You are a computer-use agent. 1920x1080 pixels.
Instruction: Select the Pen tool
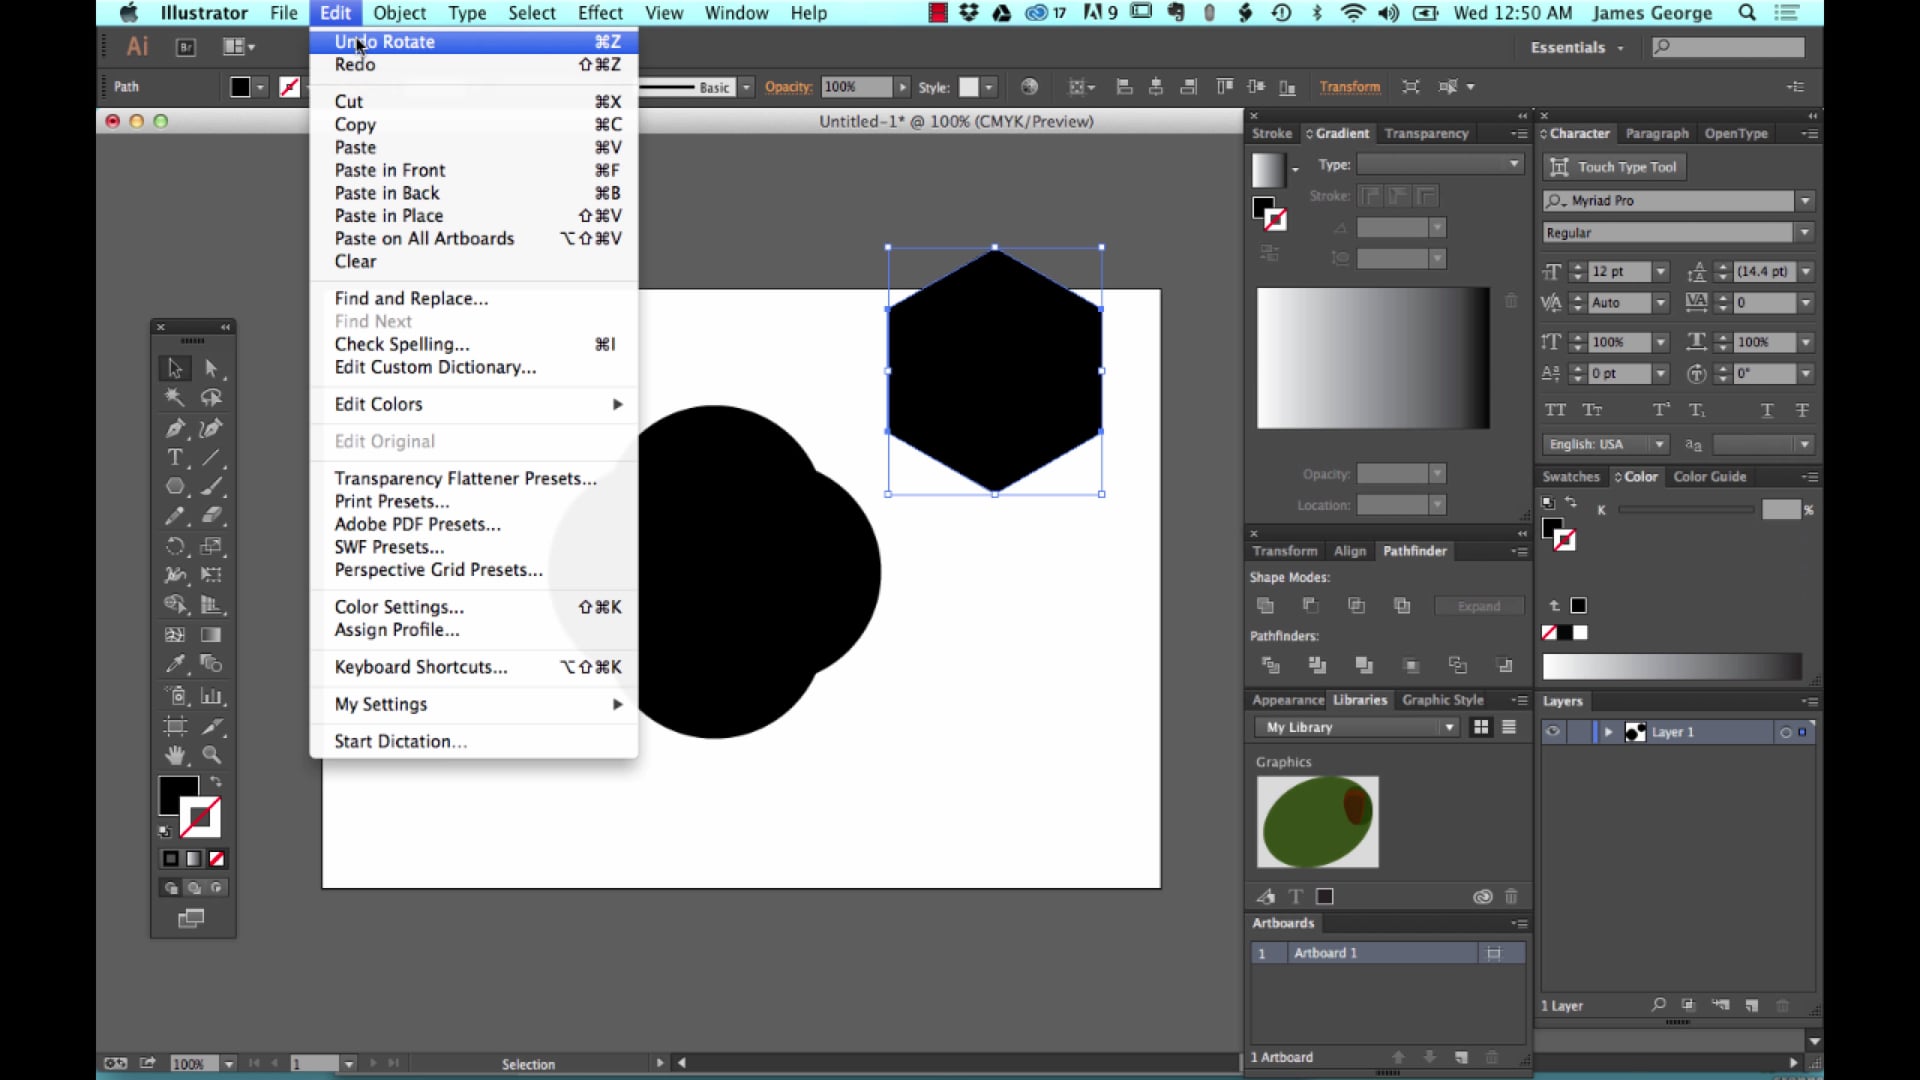tap(175, 428)
